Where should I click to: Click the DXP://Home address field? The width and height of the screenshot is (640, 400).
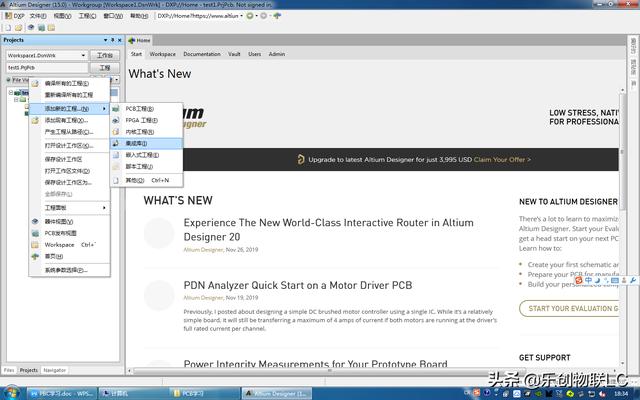click(x=198, y=16)
